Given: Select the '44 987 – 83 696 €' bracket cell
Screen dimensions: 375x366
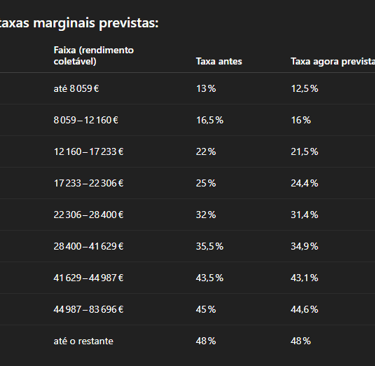Looking at the screenshot, I should [x=88, y=309].
